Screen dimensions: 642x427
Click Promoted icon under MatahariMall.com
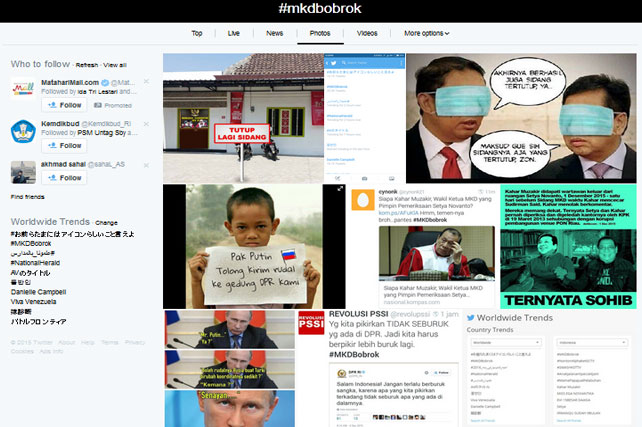coord(98,105)
